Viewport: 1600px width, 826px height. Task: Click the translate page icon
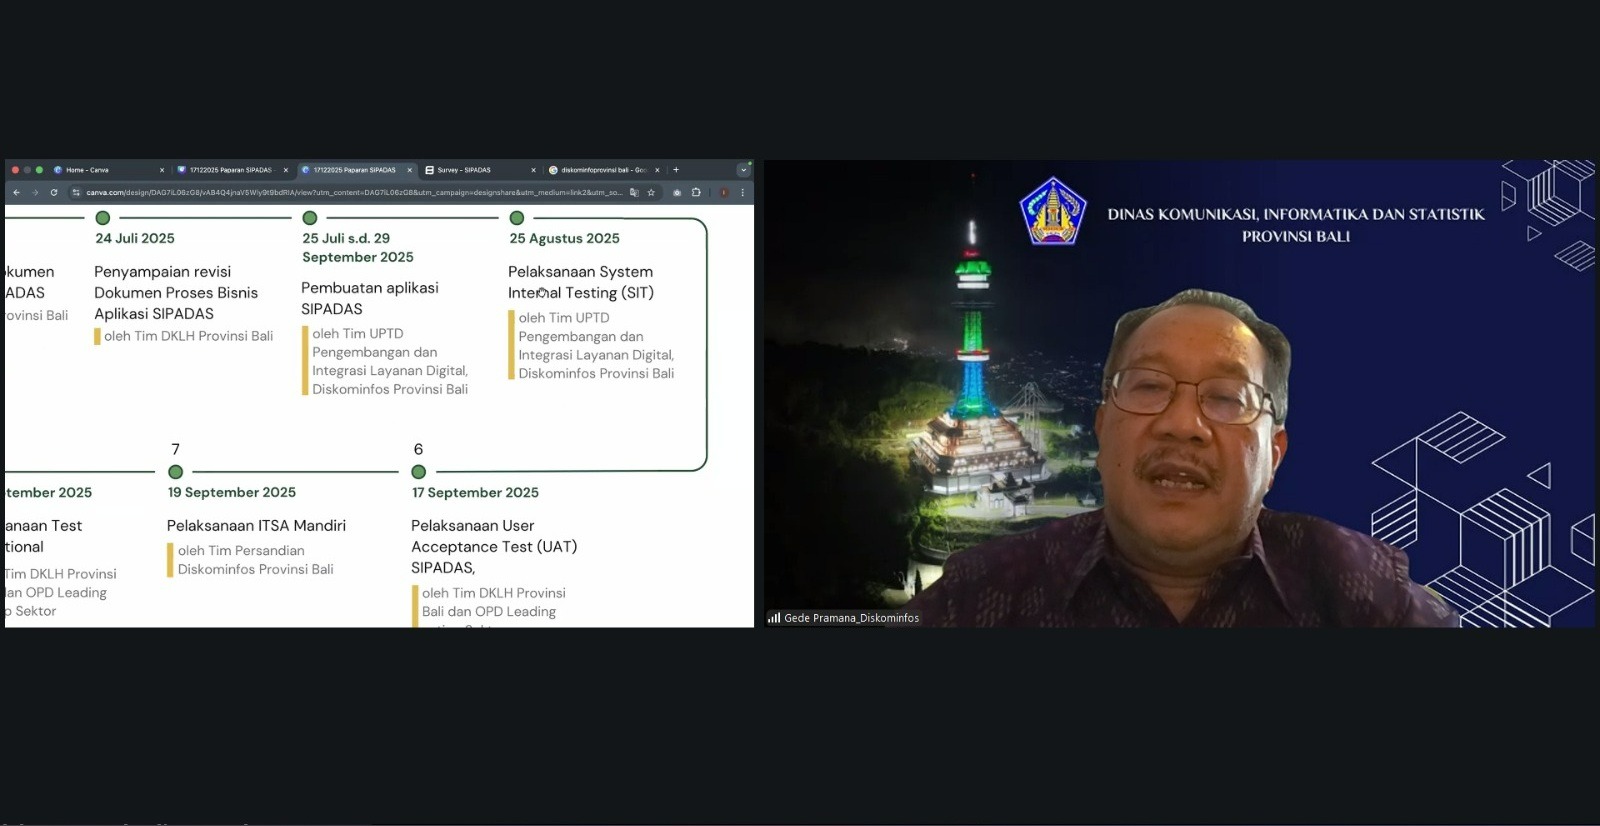[634, 193]
